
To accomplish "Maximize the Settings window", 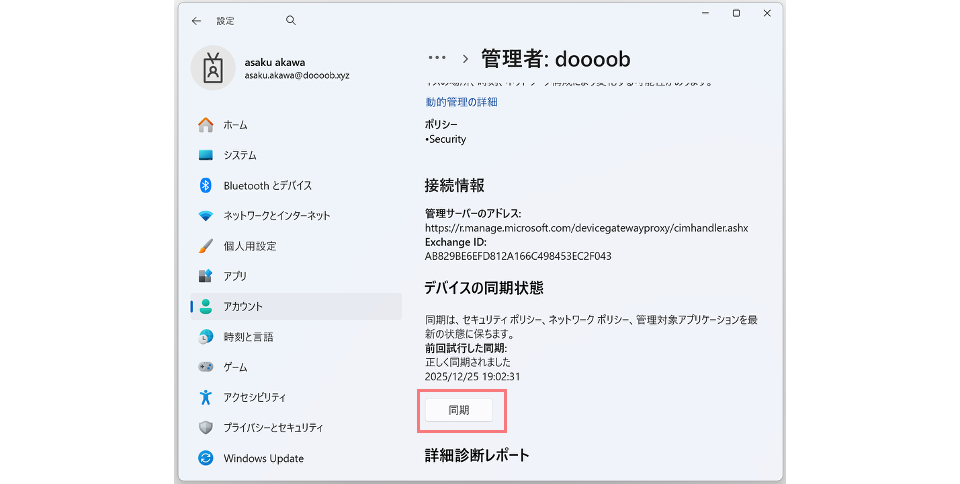I will point(736,13).
